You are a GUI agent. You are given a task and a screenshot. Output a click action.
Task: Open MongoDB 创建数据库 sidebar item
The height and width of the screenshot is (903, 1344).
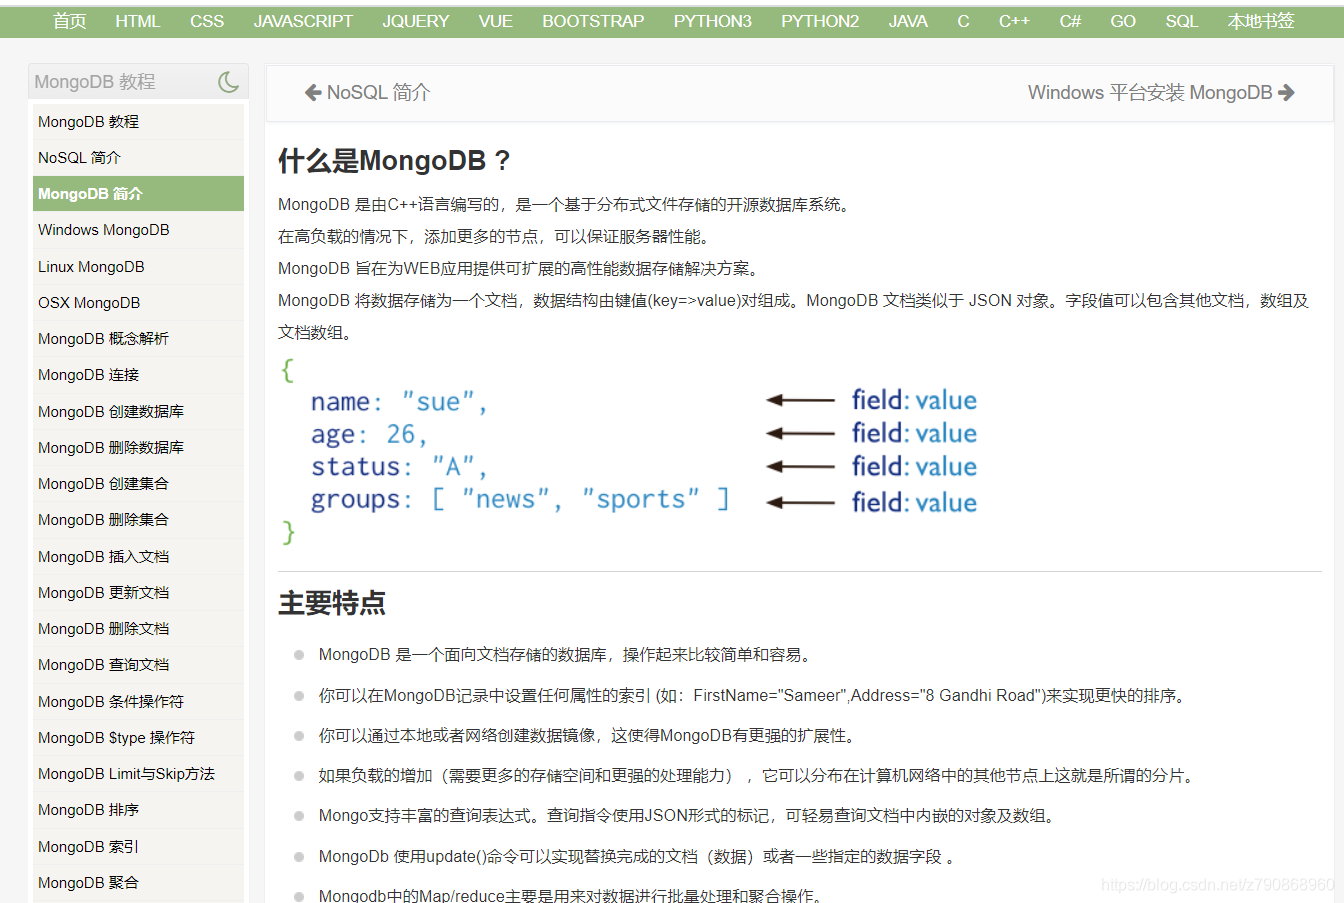138,412
